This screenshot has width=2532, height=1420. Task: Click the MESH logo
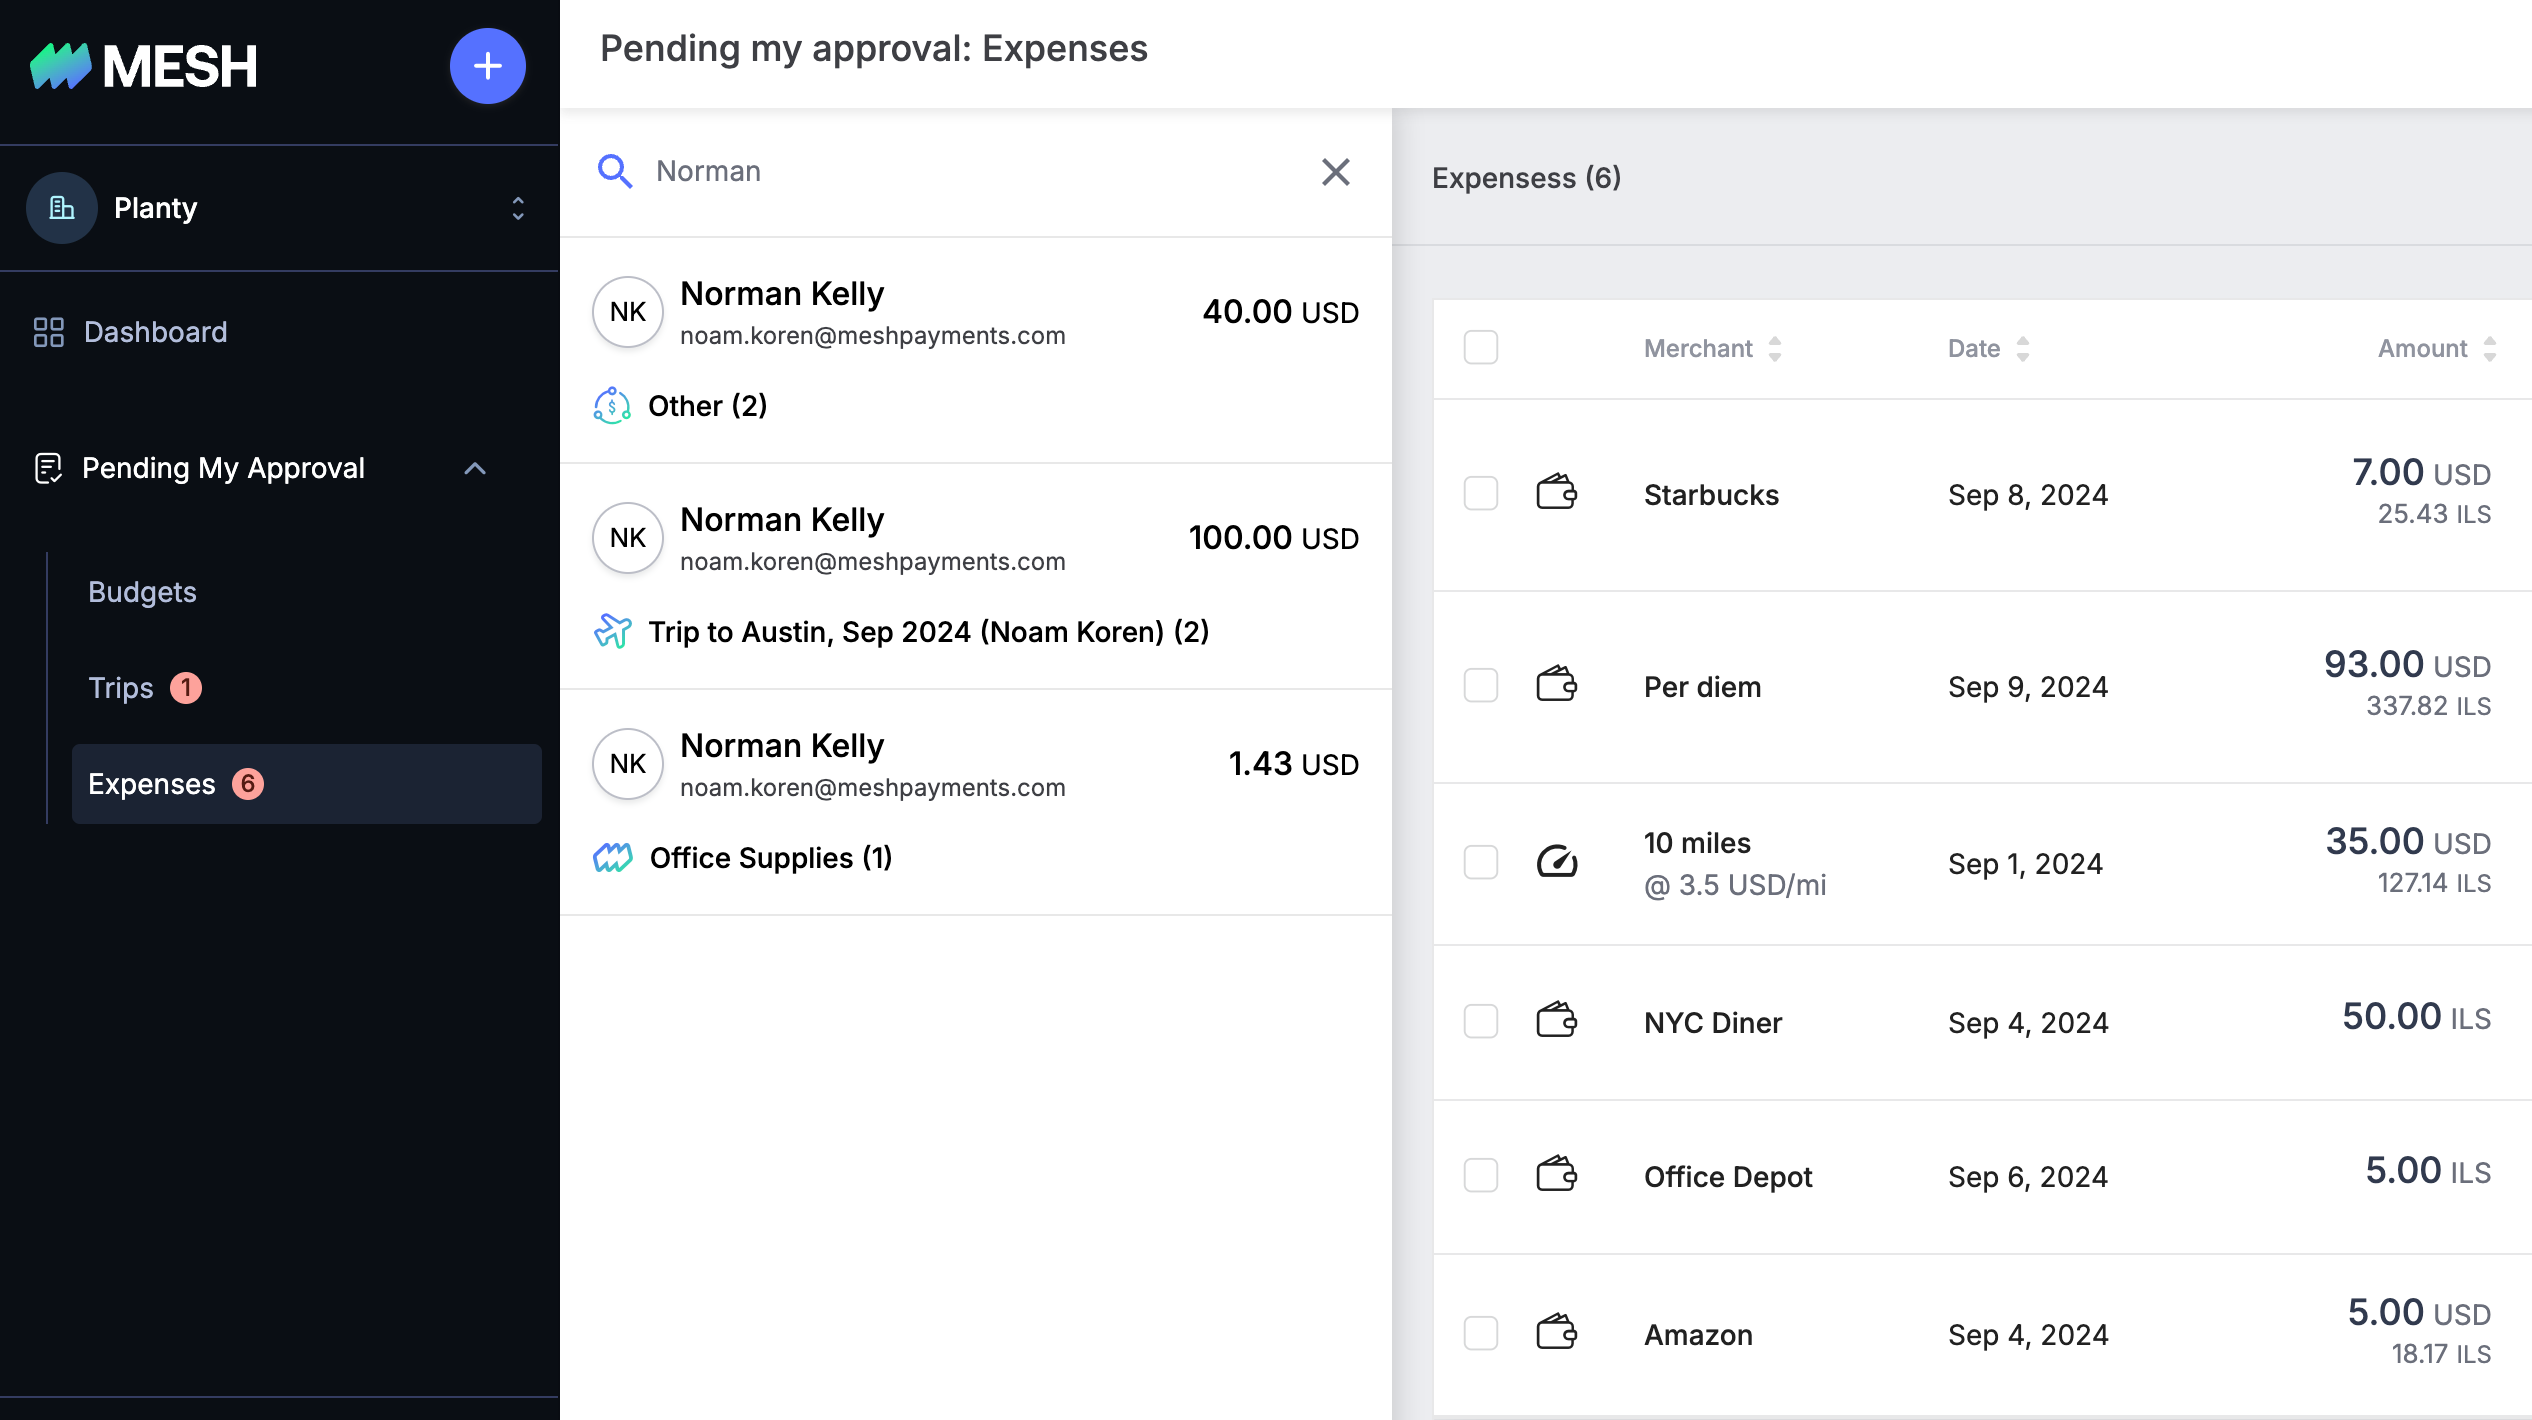coord(143,66)
